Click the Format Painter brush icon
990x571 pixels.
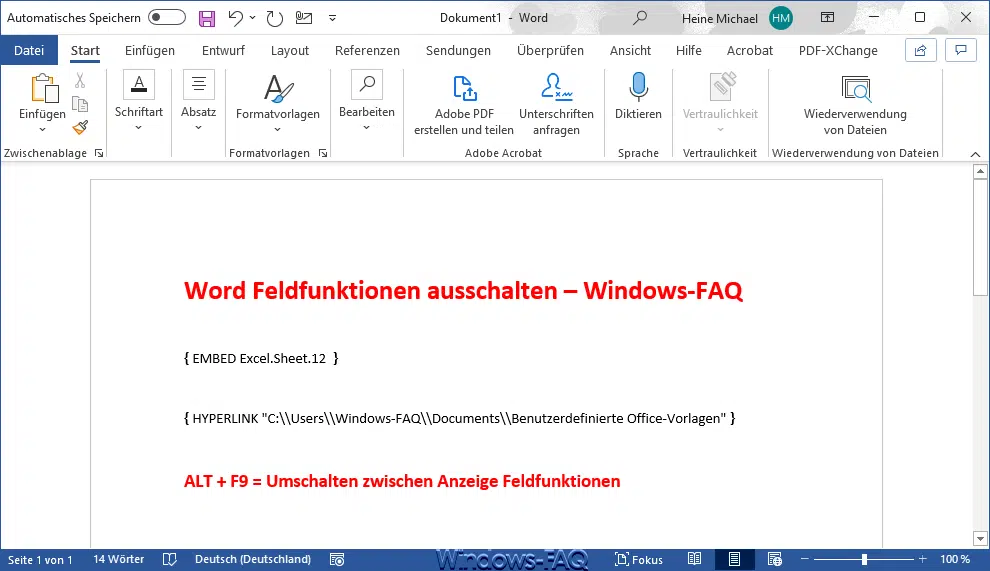(x=80, y=127)
